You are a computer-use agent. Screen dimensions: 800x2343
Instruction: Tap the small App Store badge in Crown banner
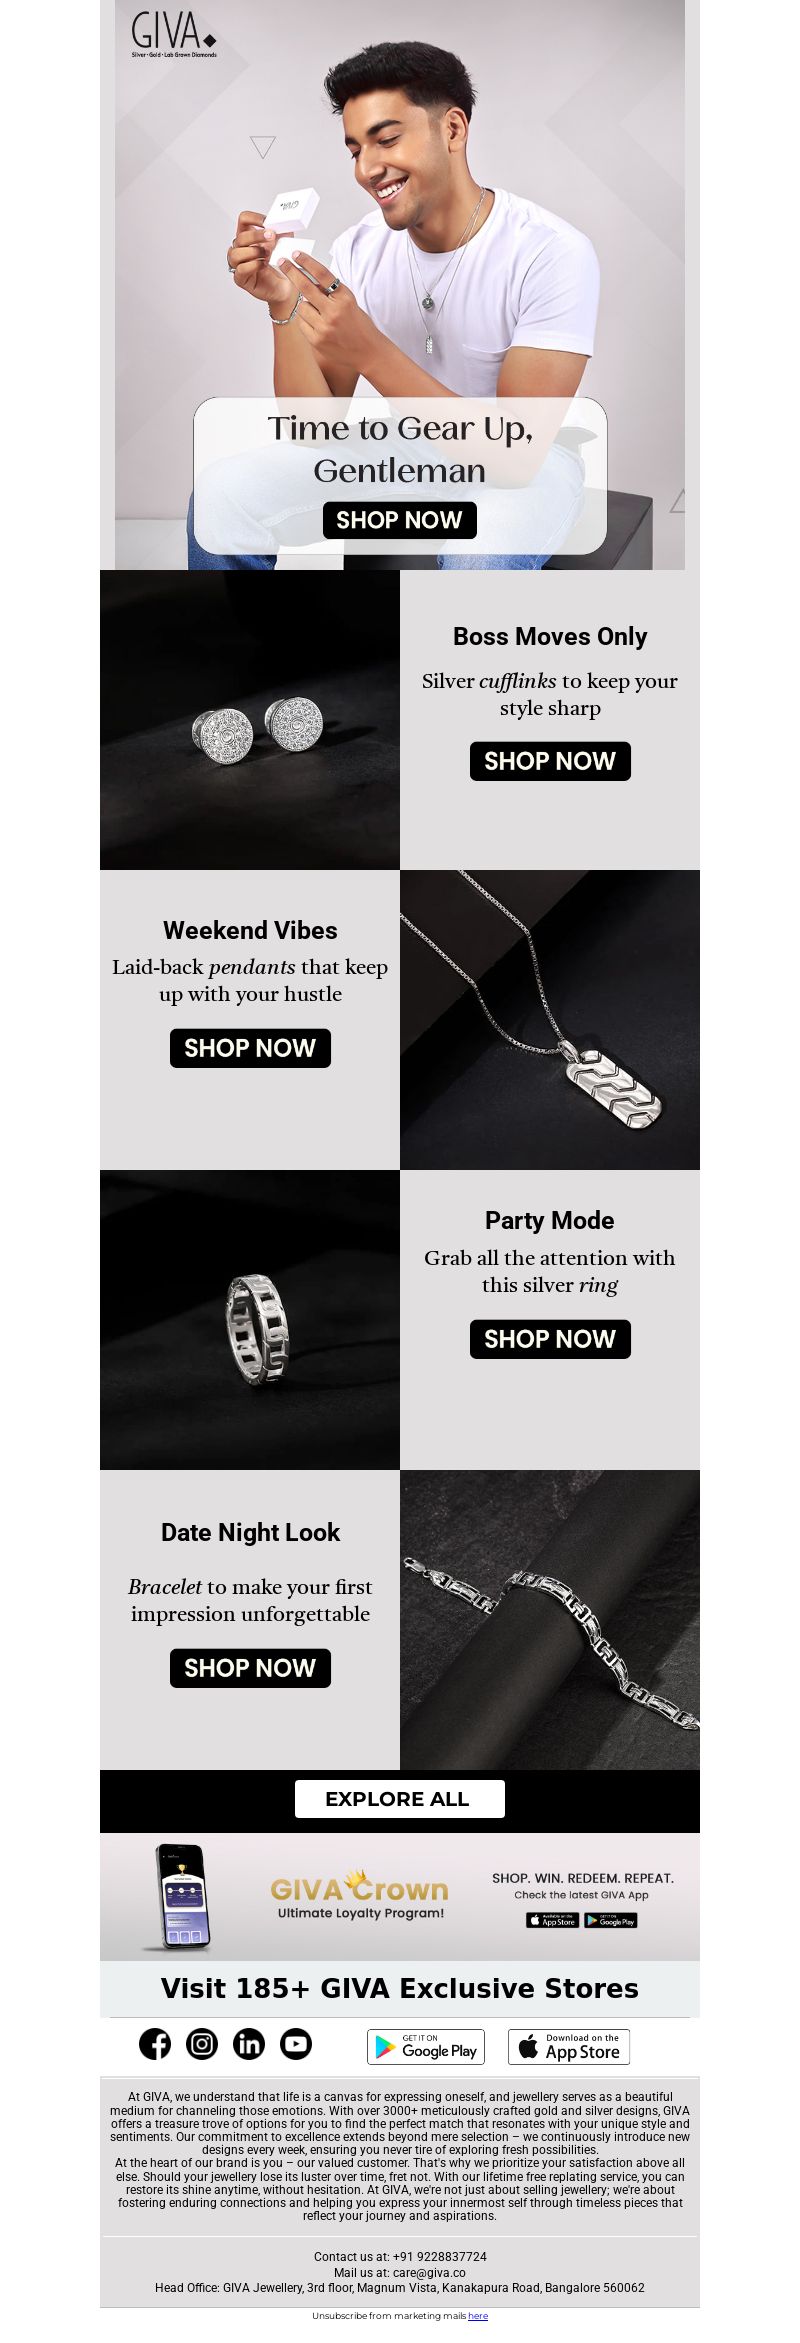pos(552,1920)
